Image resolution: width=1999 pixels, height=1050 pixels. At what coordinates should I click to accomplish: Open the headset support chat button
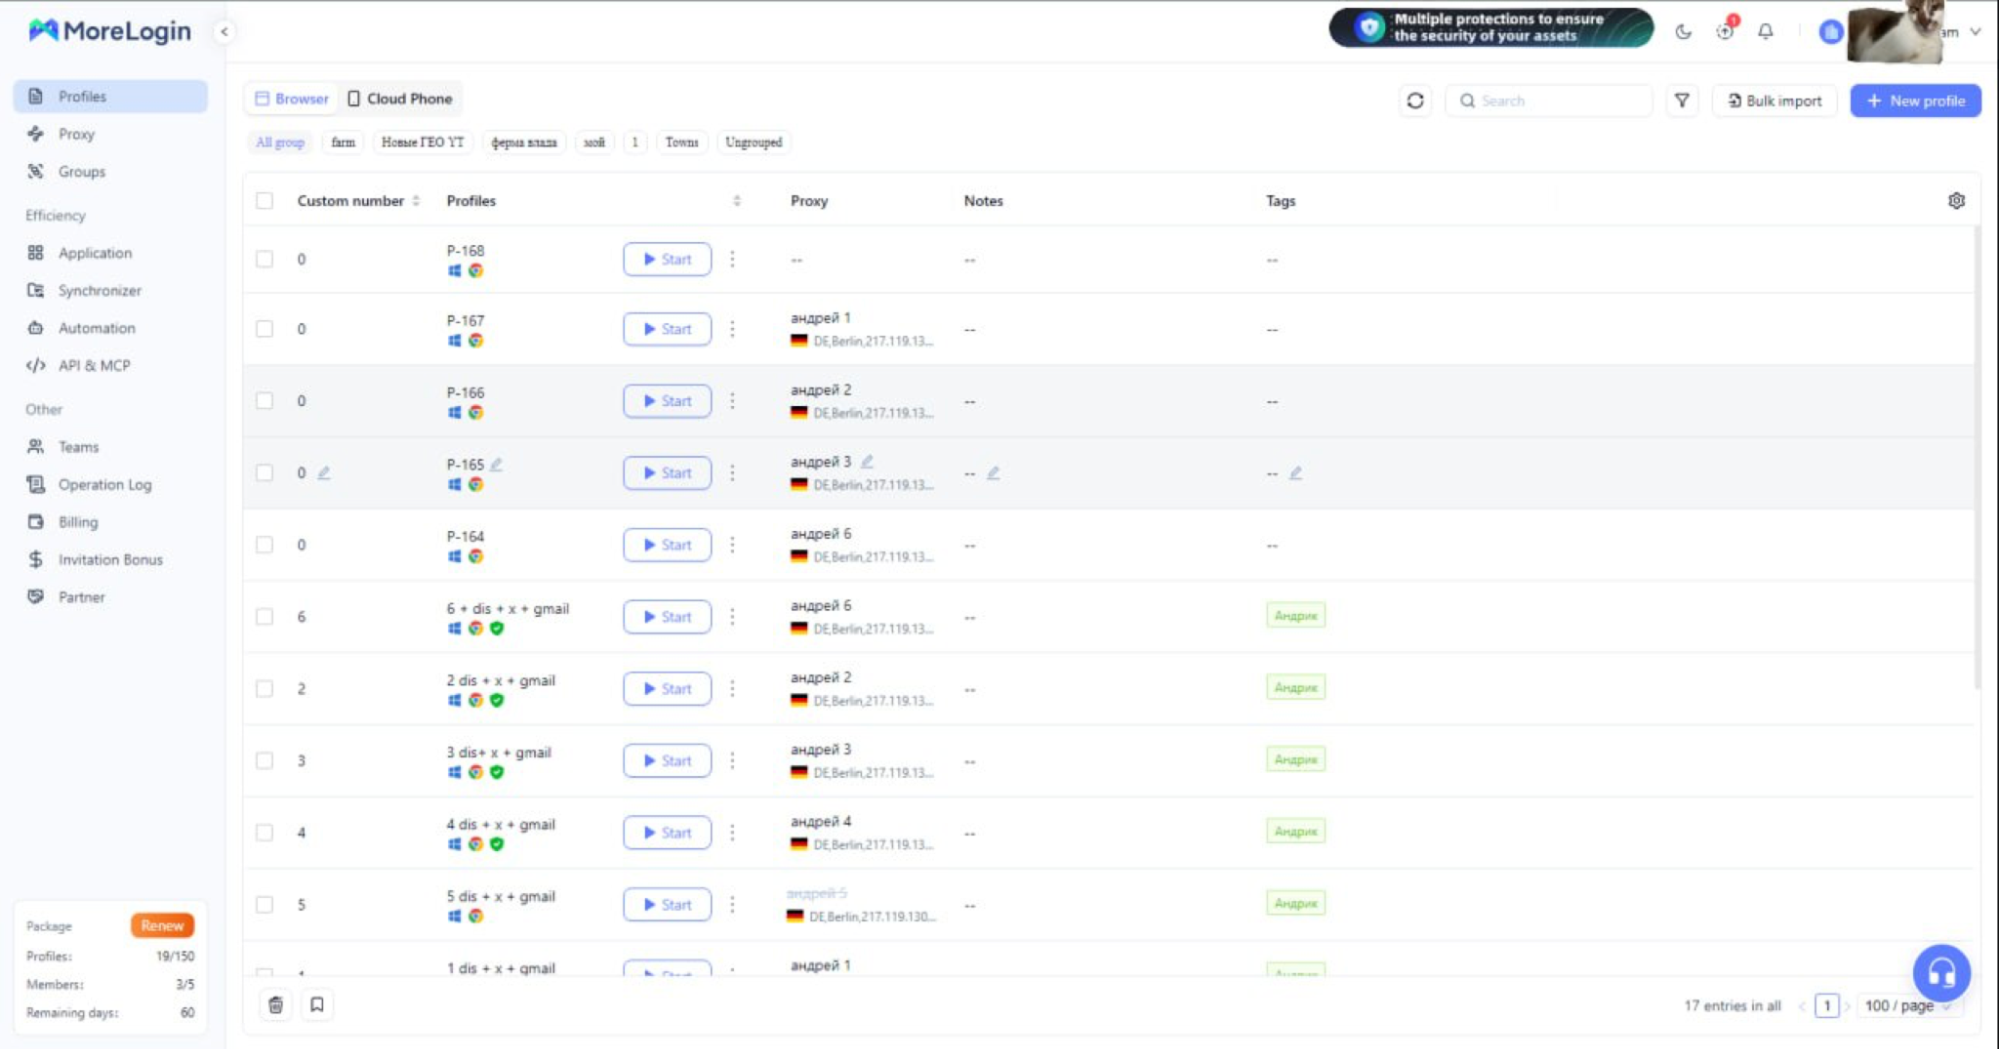click(x=1941, y=972)
